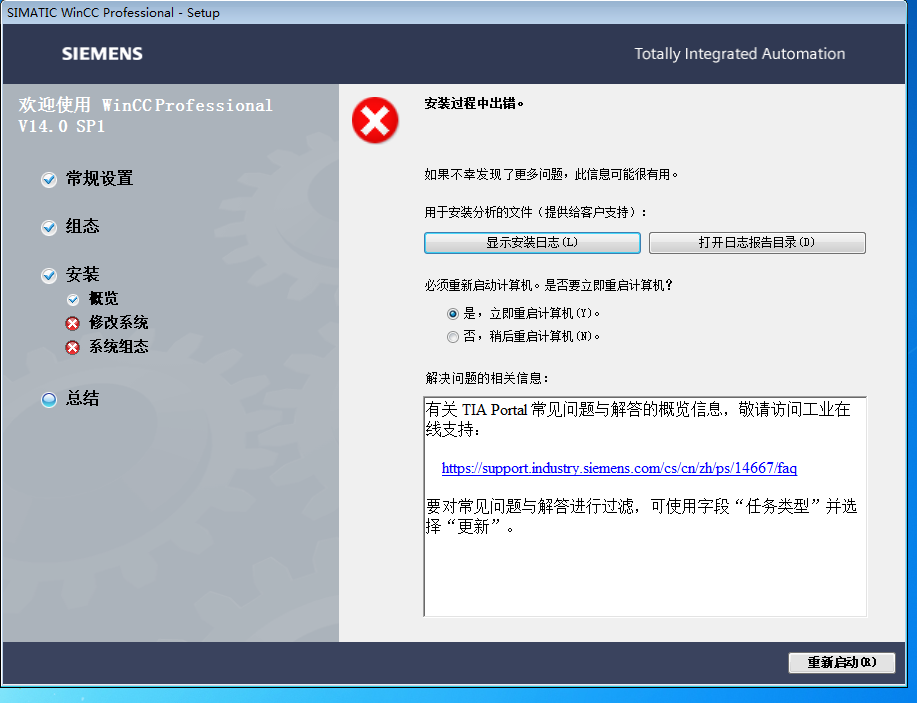This screenshot has width=917, height=703.
Task: Click the small checkmark icon by 概览
Action: 73,299
